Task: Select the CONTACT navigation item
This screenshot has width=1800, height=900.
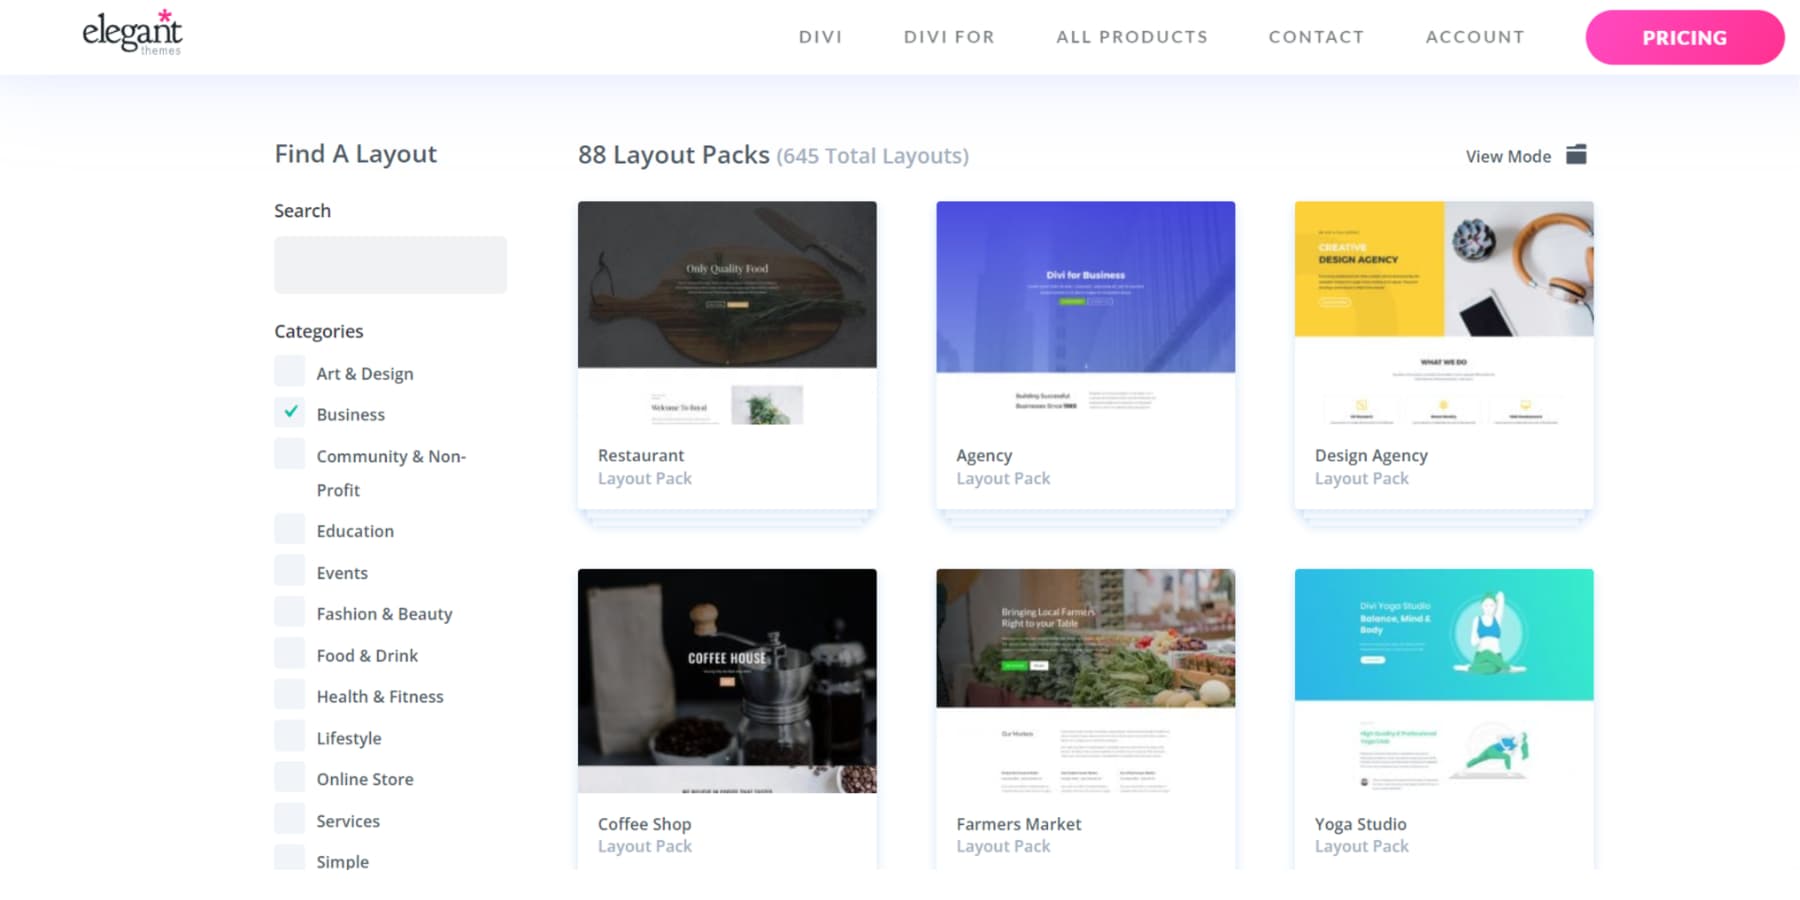Action: (1316, 37)
